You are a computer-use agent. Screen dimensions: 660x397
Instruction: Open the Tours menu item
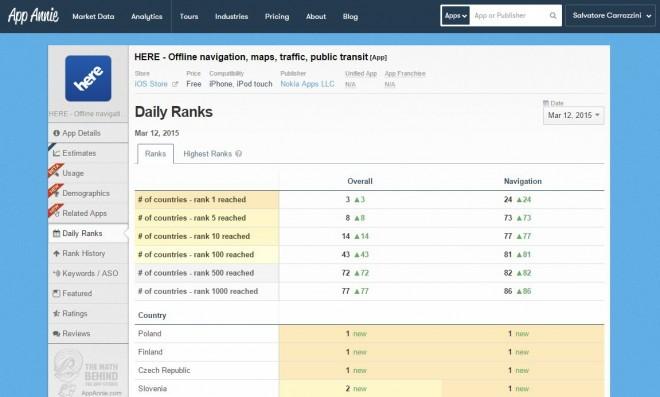(189, 16)
